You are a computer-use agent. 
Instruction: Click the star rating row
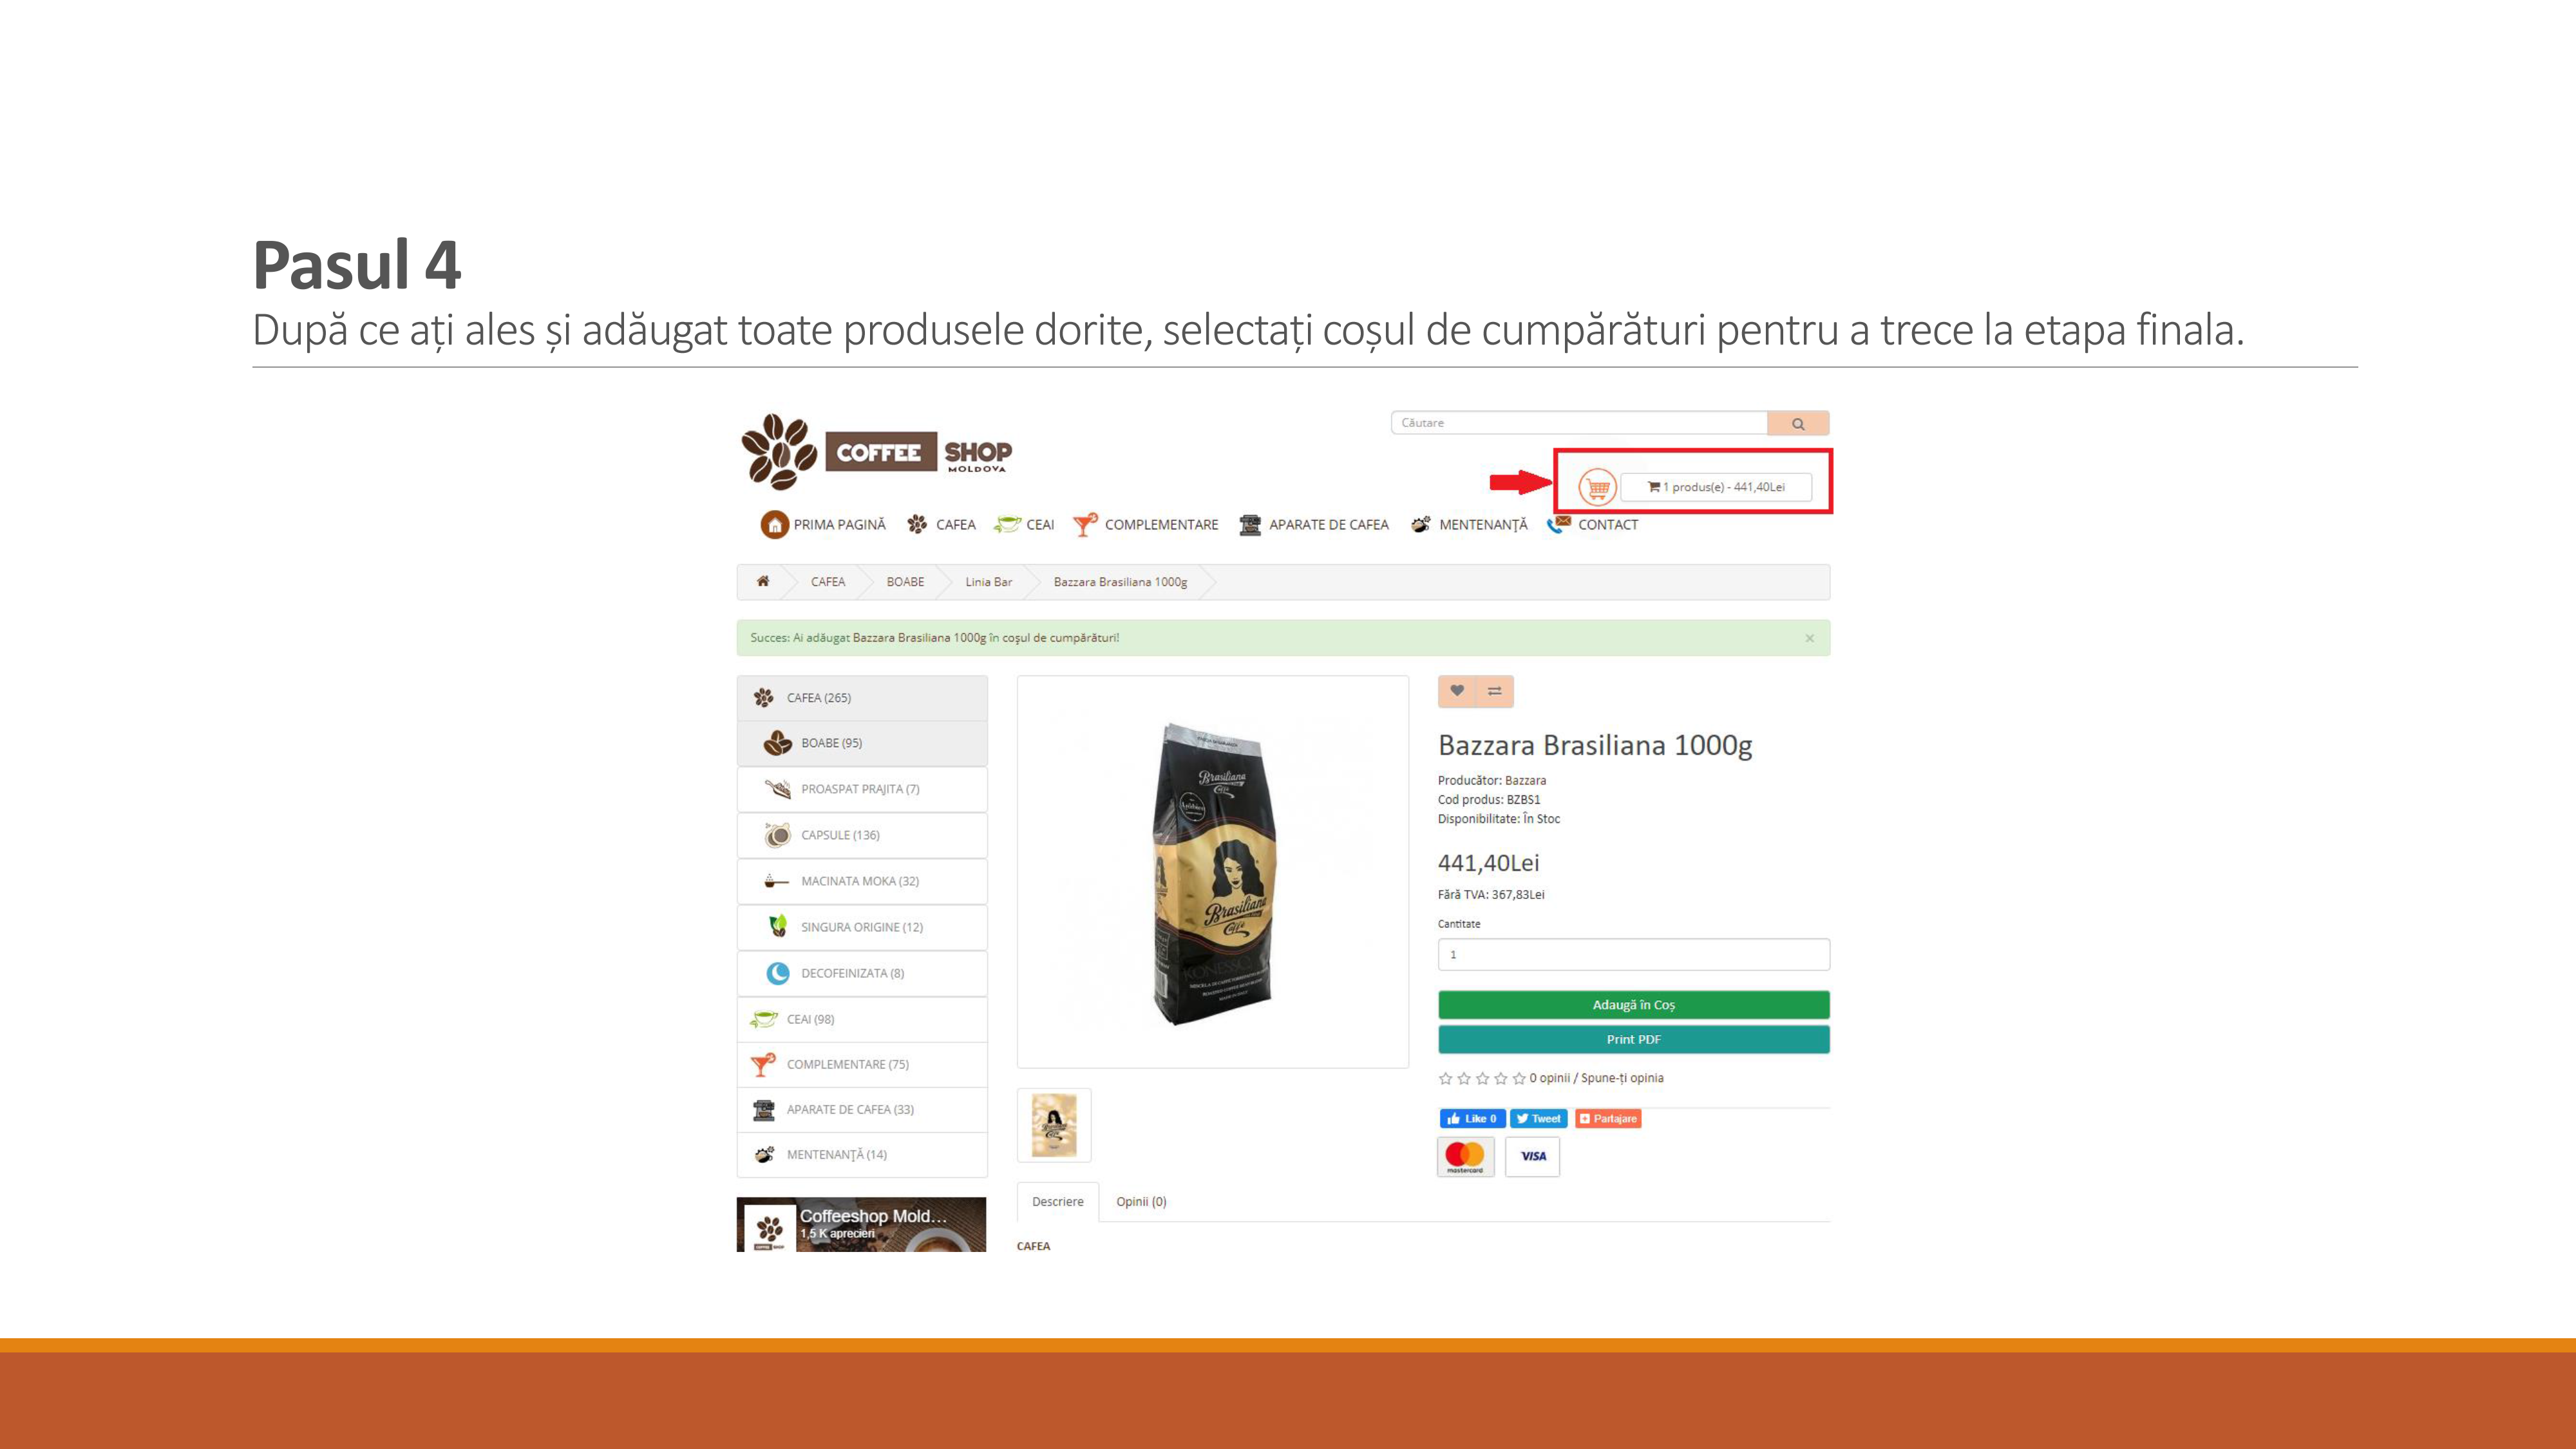tap(1482, 1078)
